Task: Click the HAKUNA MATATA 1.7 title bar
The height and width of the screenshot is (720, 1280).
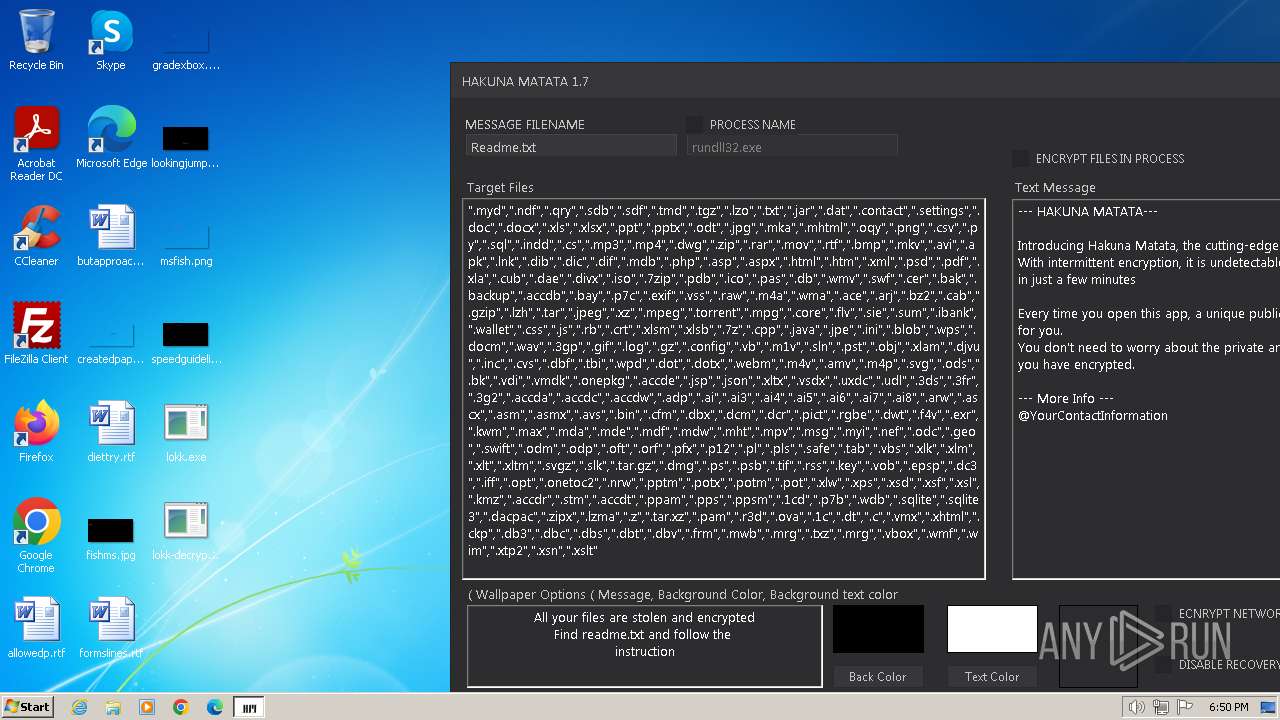Action: coord(865,81)
